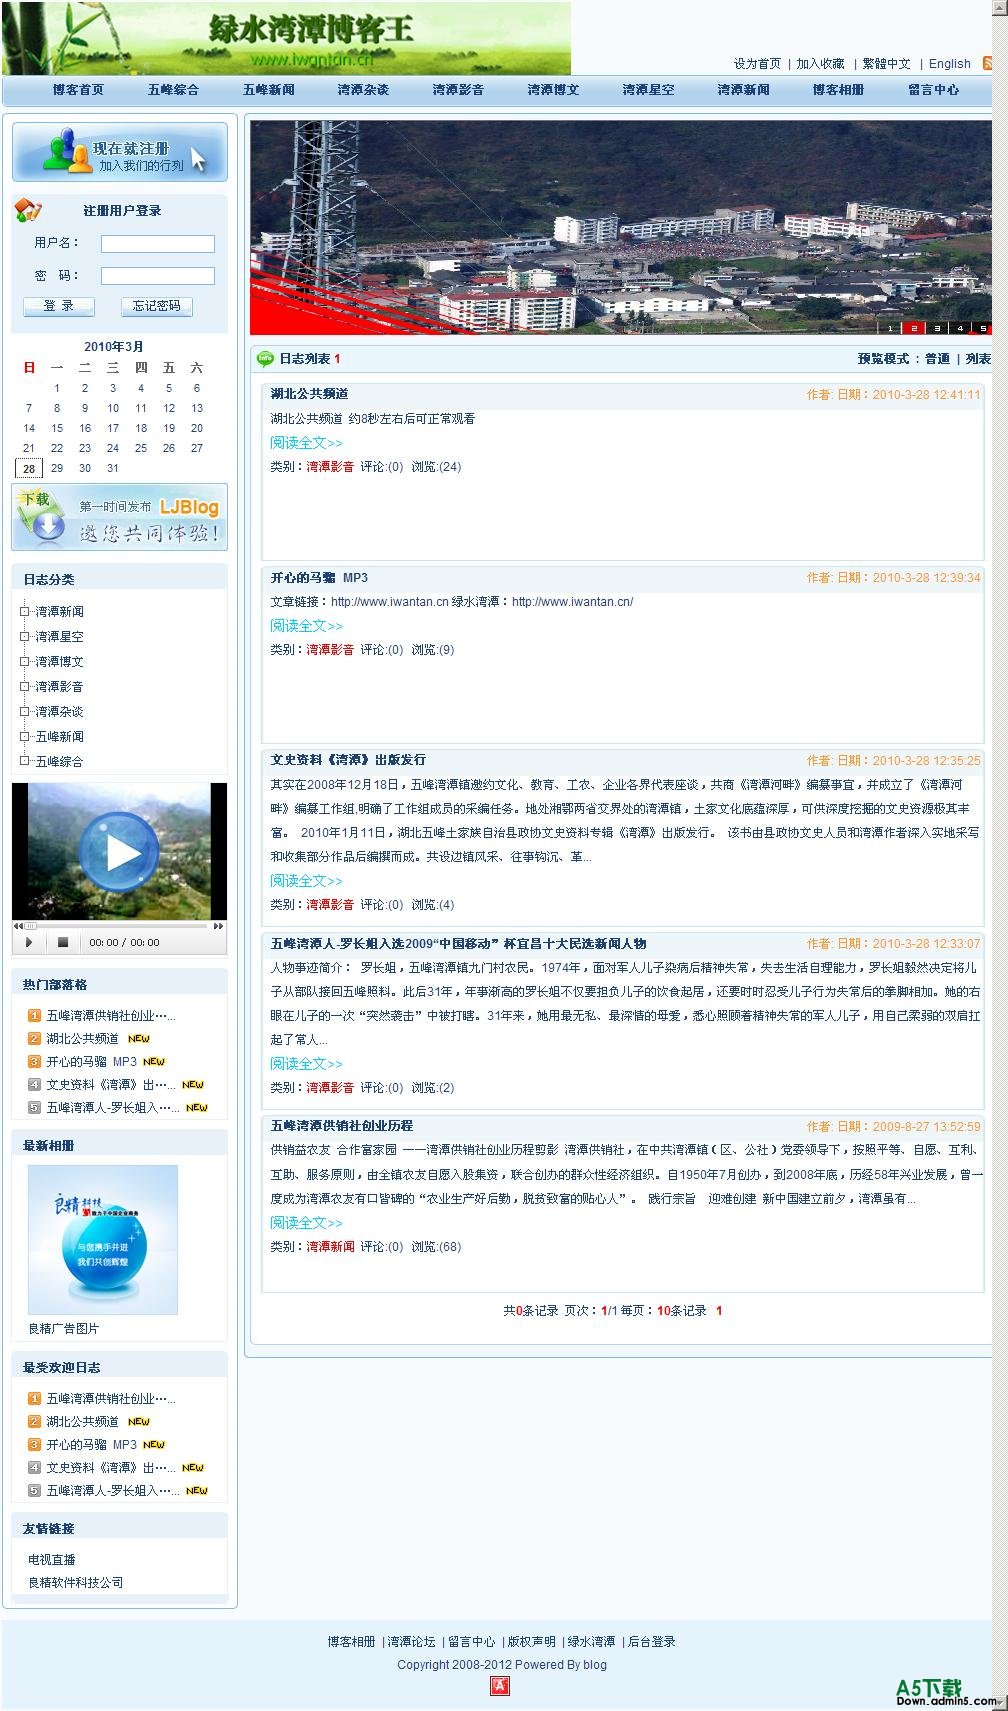1008x1711 pixels.
Task: Expand the 湾潭星空 category node
Action: click(25, 636)
